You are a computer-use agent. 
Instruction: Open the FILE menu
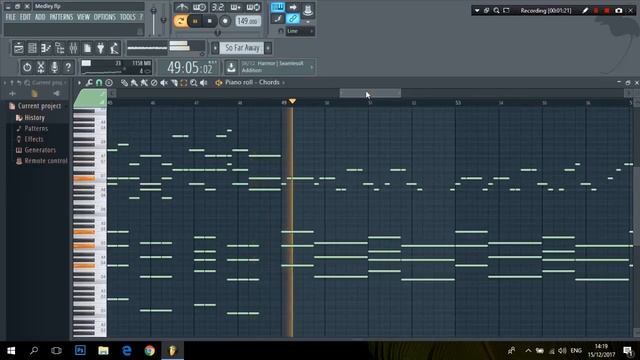pos(11,17)
